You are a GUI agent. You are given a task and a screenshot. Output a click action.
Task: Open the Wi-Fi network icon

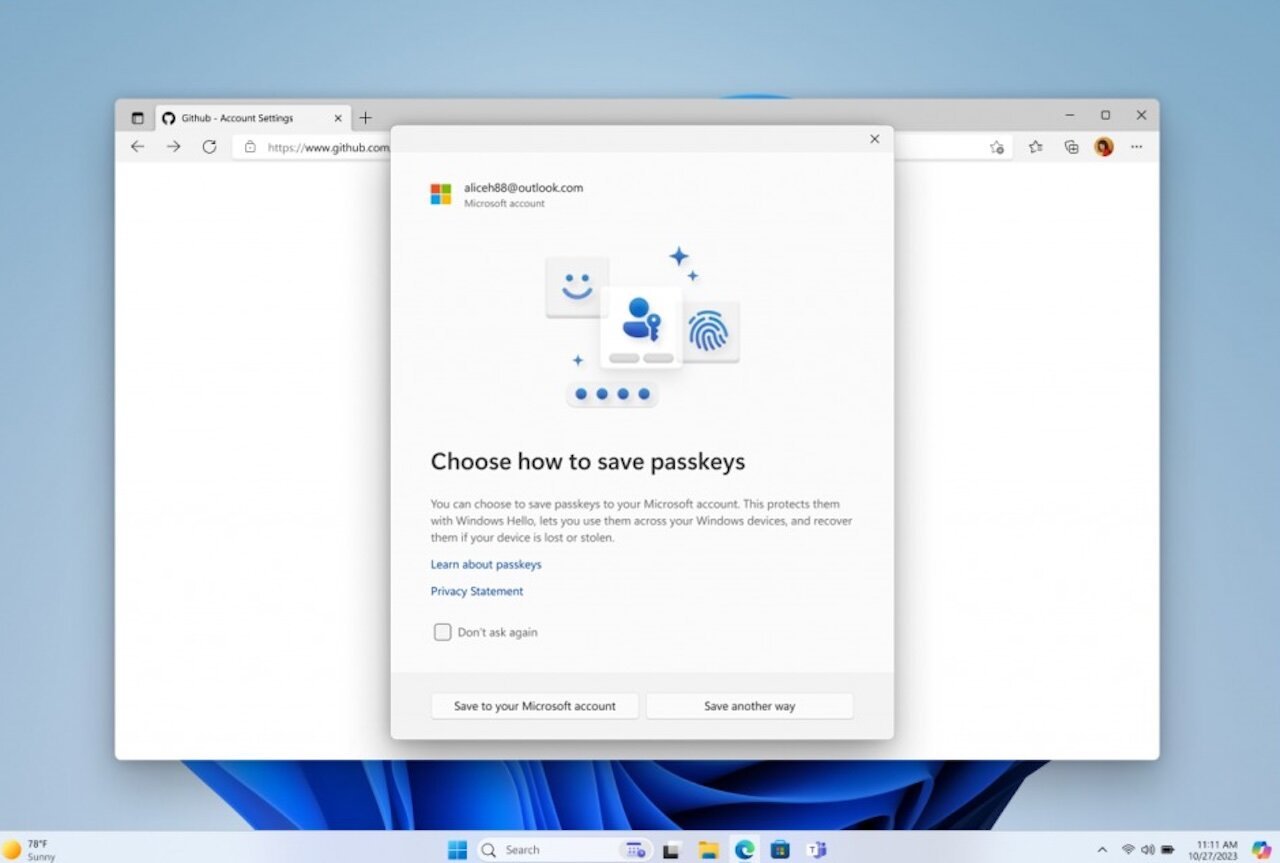point(1128,849)
